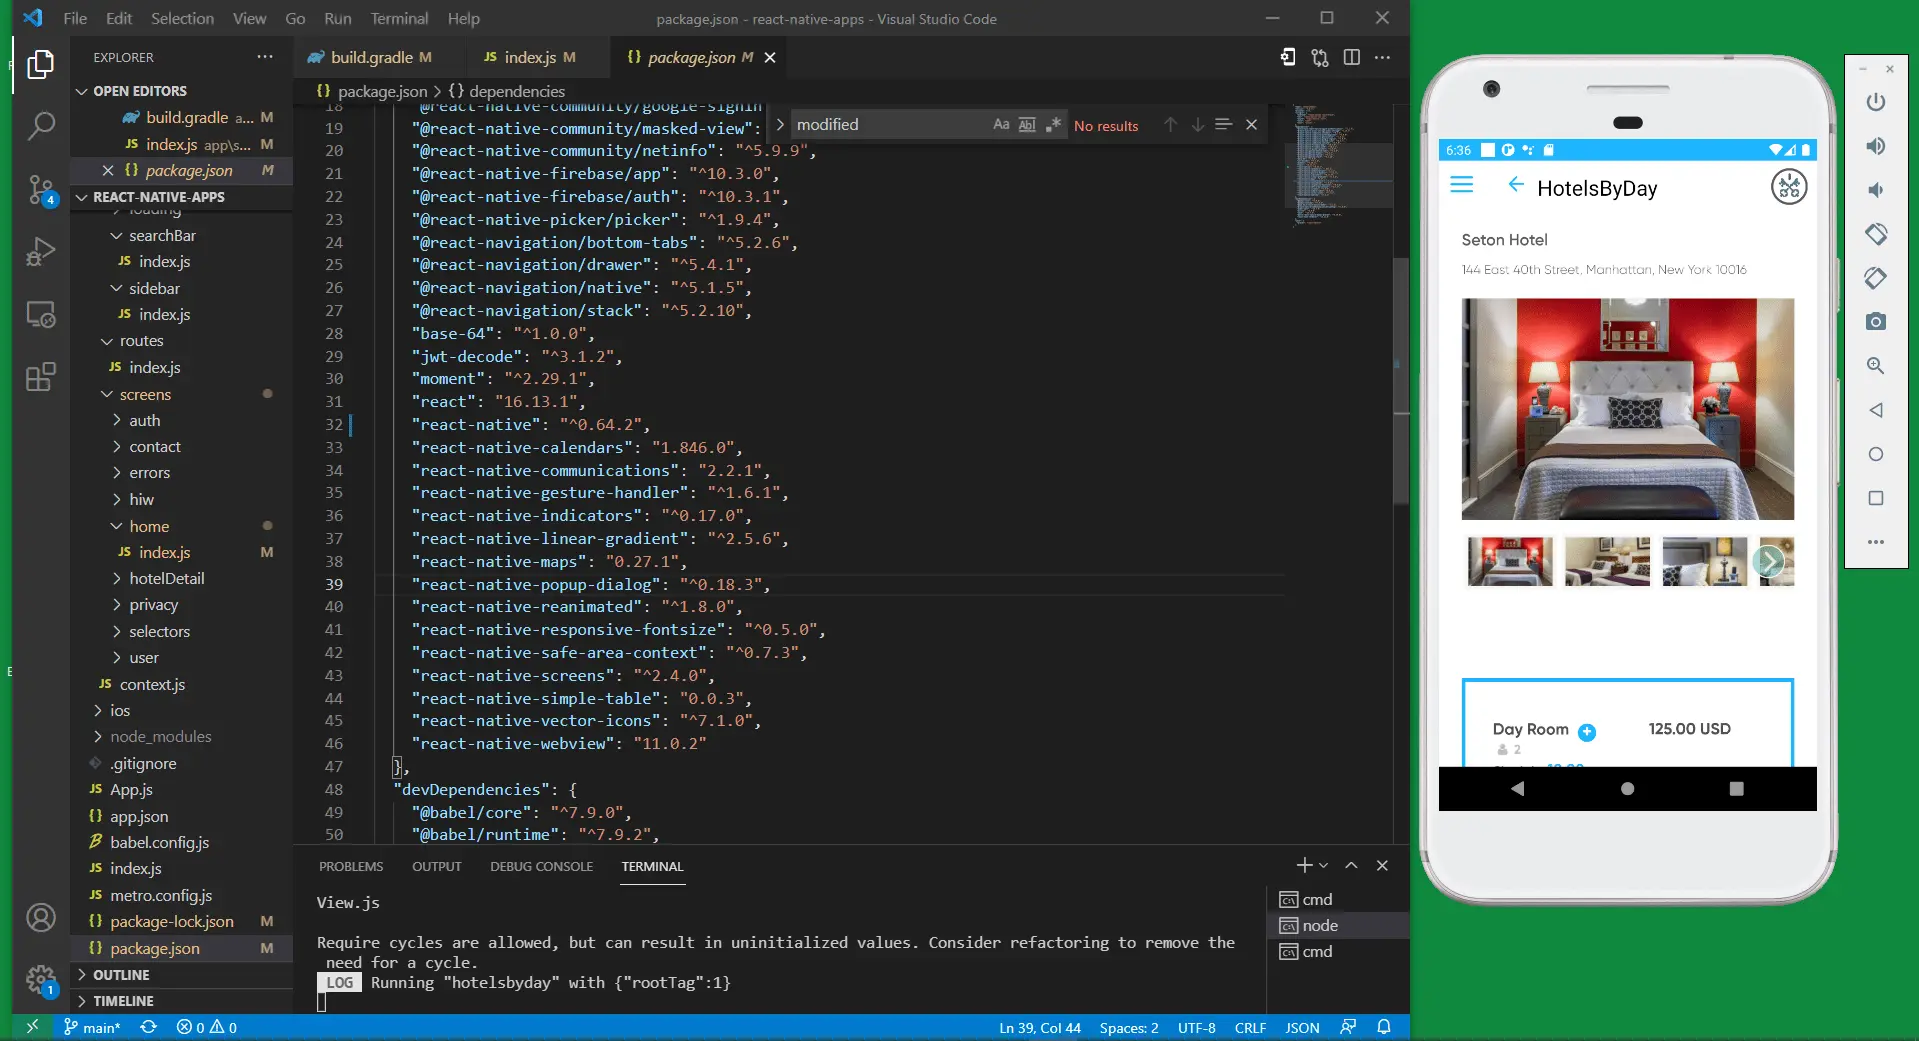The width and height of the screenshot is (1919, 1041).
Task: Open Source Control view with badge
Action: coord(40,189)
